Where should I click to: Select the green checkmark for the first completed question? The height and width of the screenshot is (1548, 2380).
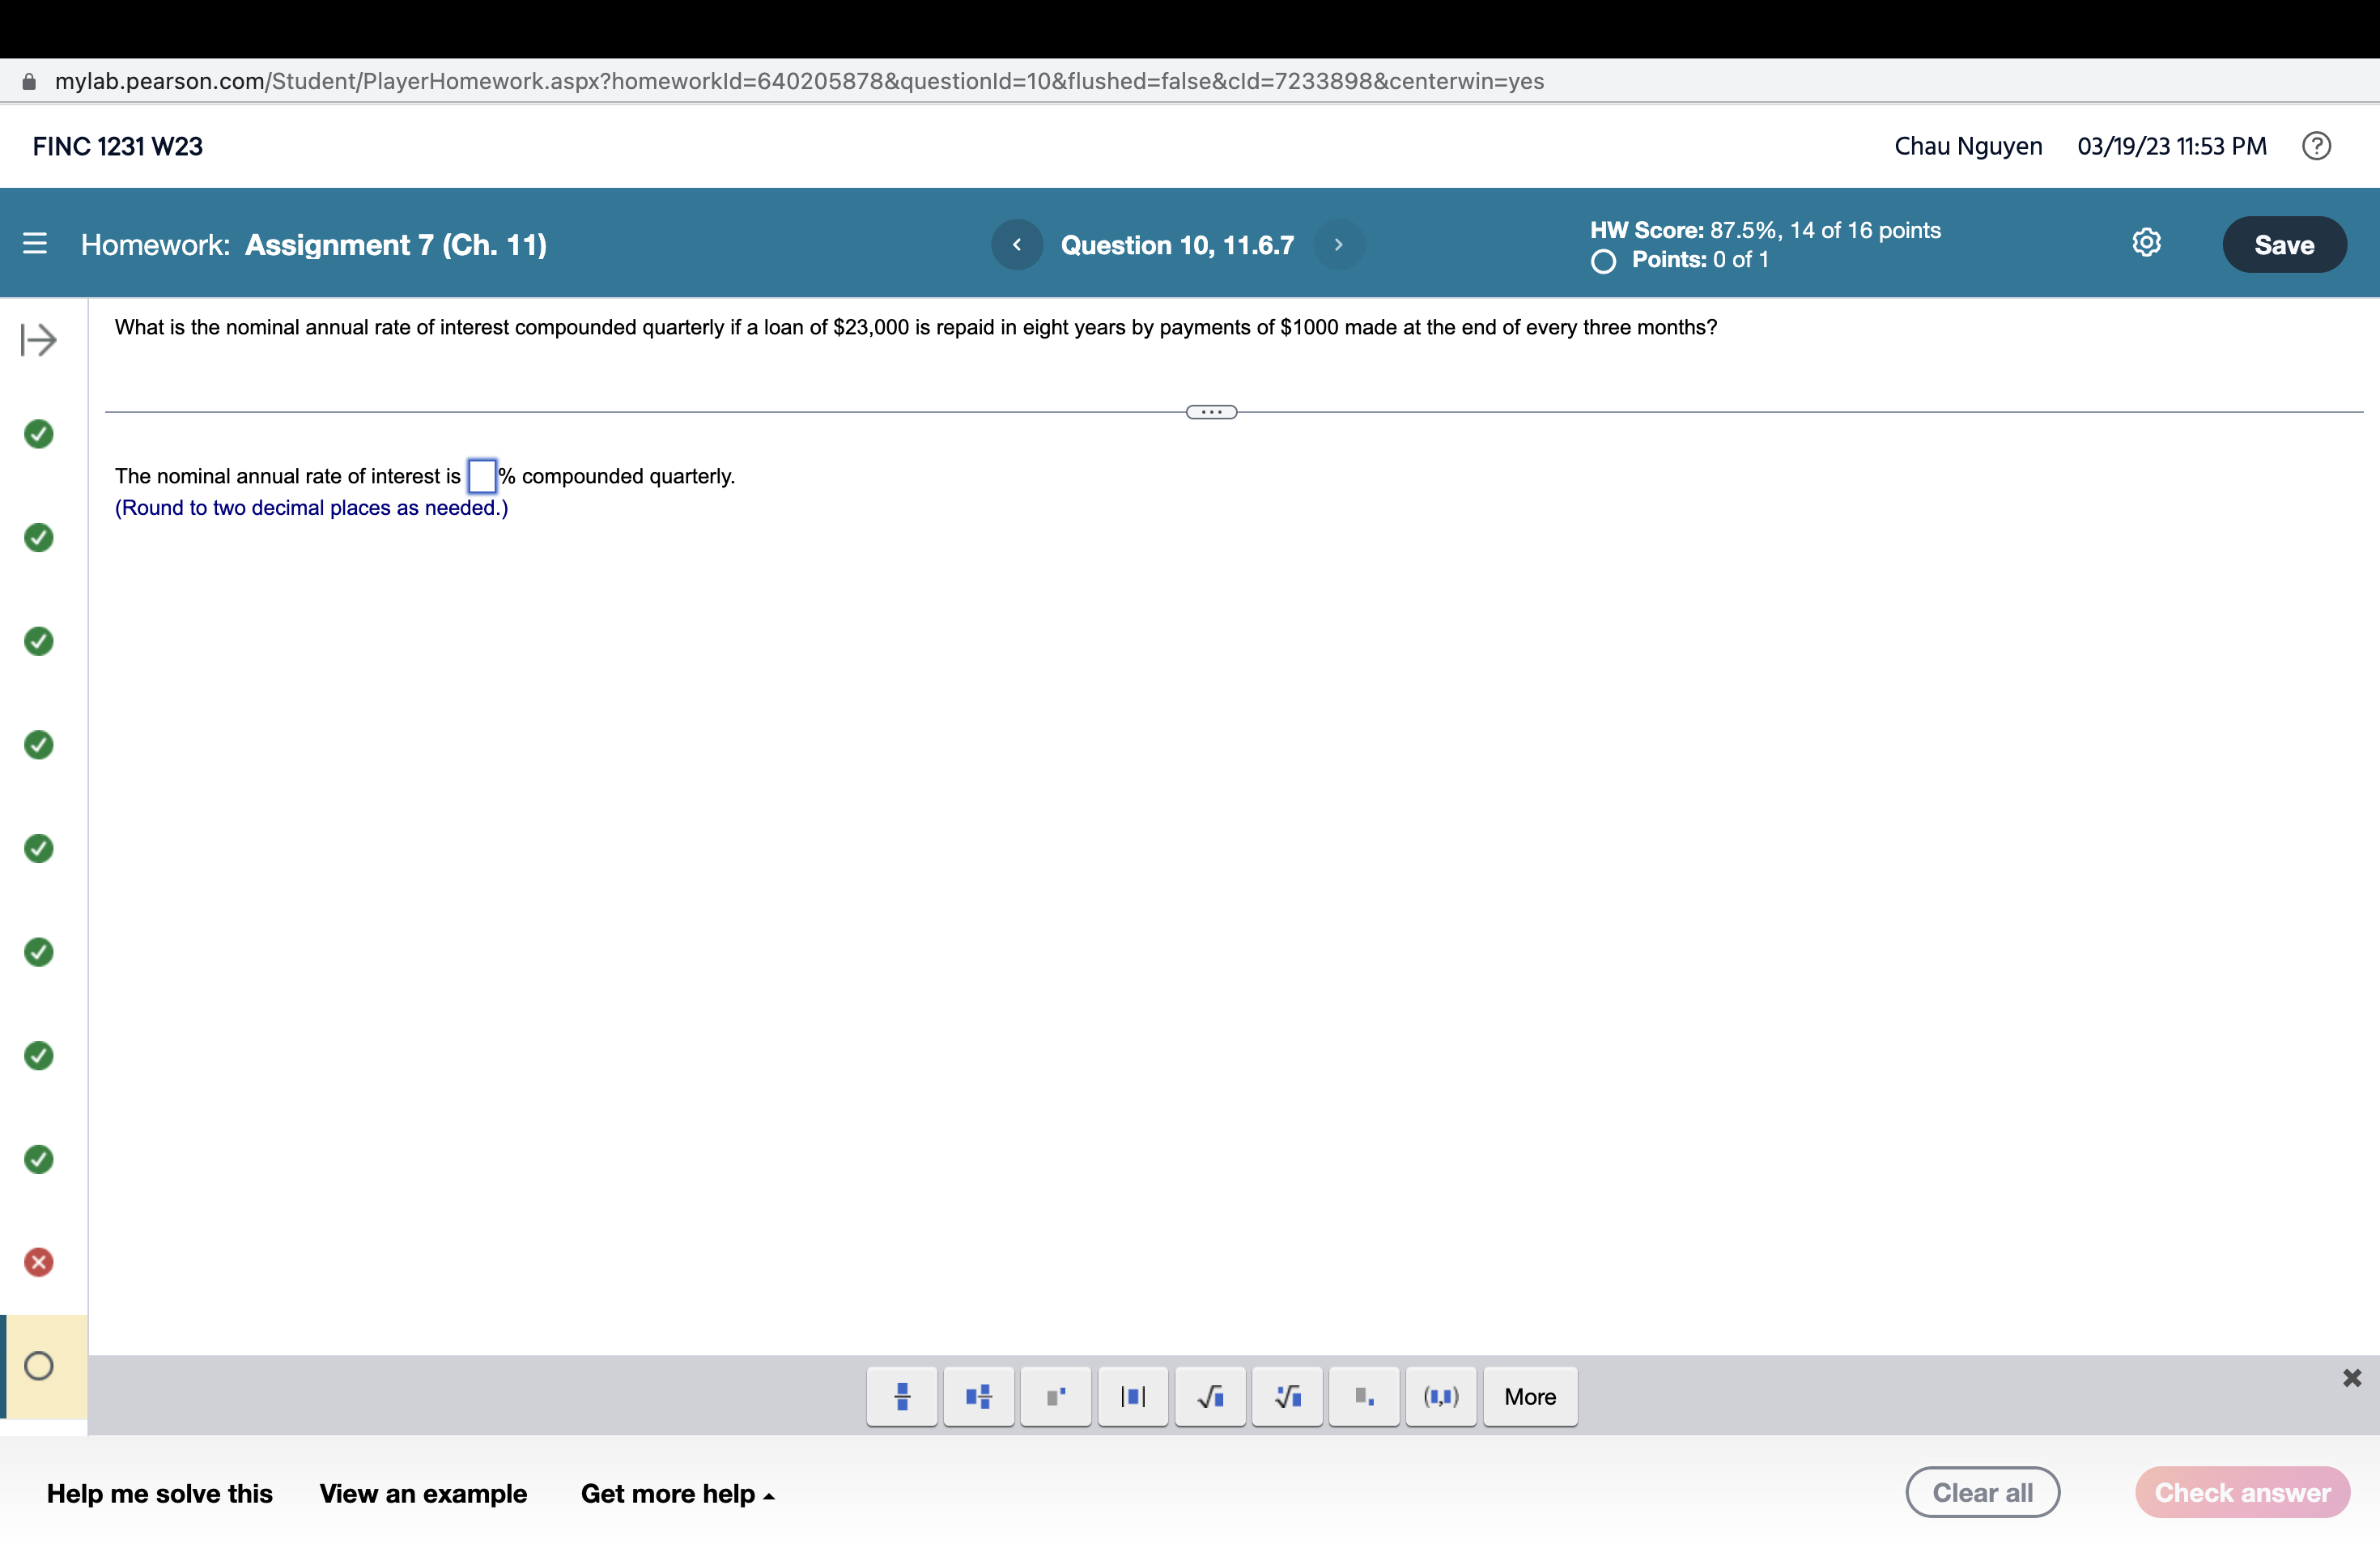[38, 434]
